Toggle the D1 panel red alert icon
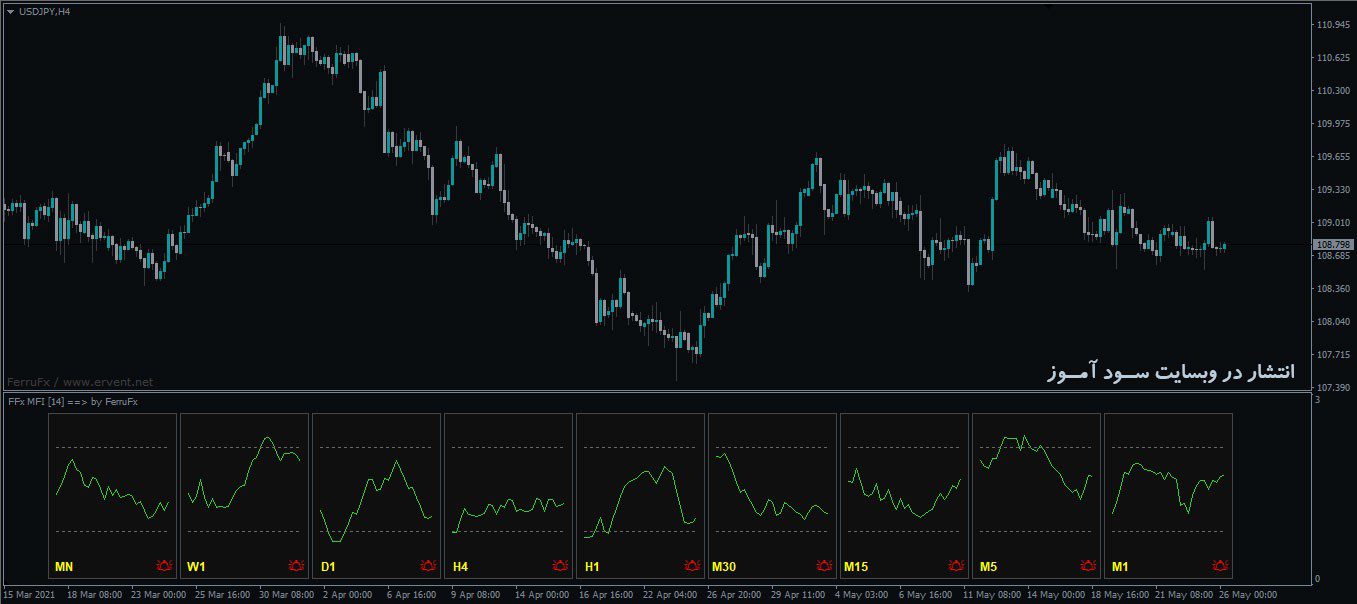The image size is (1357, 604). coord(428,567)
